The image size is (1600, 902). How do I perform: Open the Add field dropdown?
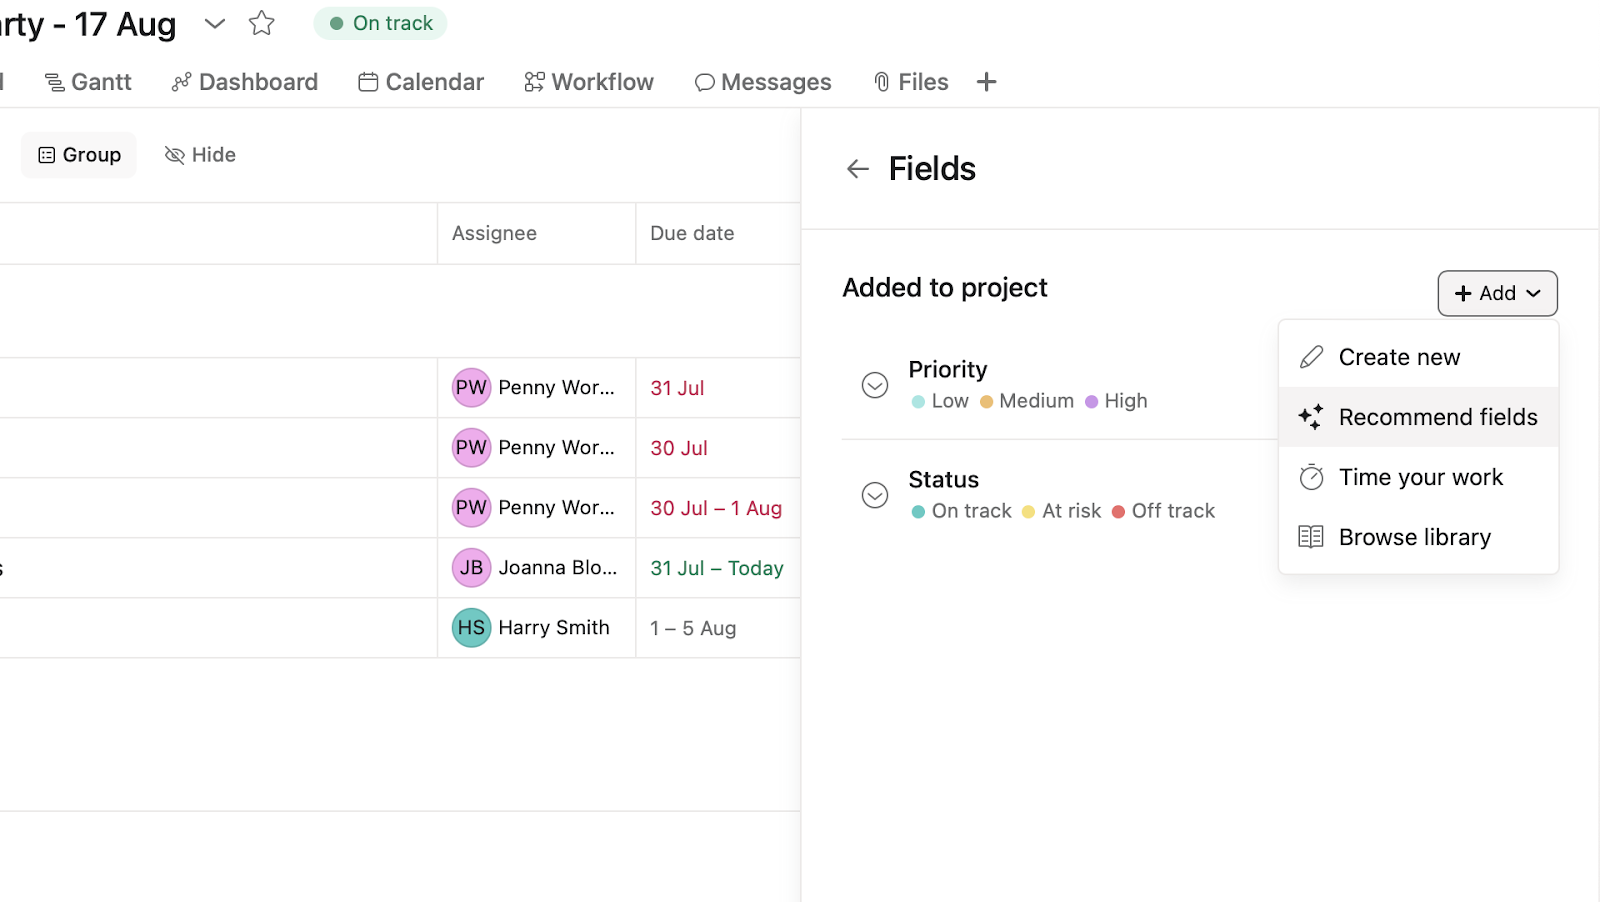tap(1497, 293)
